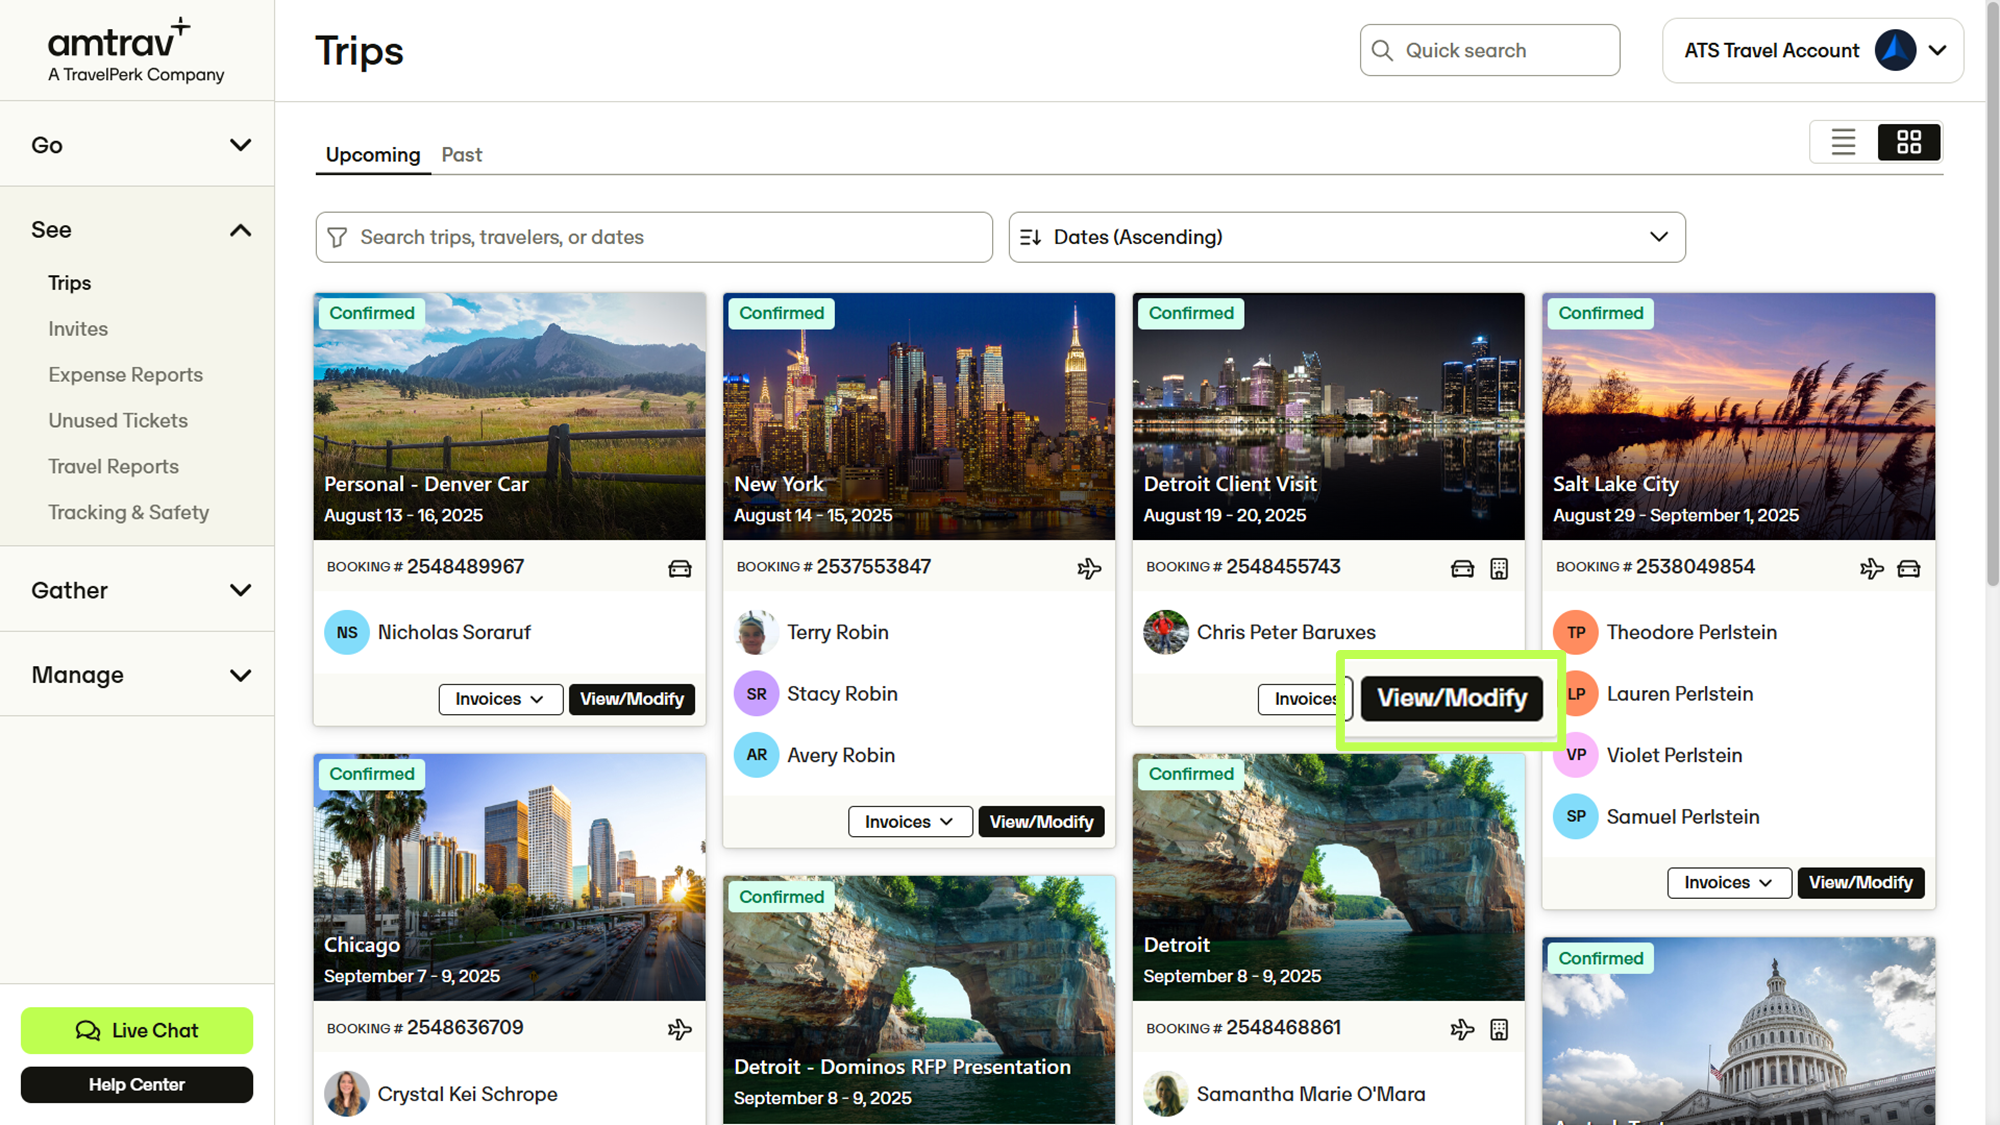Click Chris Peter Baruxes profile photo
Screen dimensions: 2000x1125
(1166, 632)
